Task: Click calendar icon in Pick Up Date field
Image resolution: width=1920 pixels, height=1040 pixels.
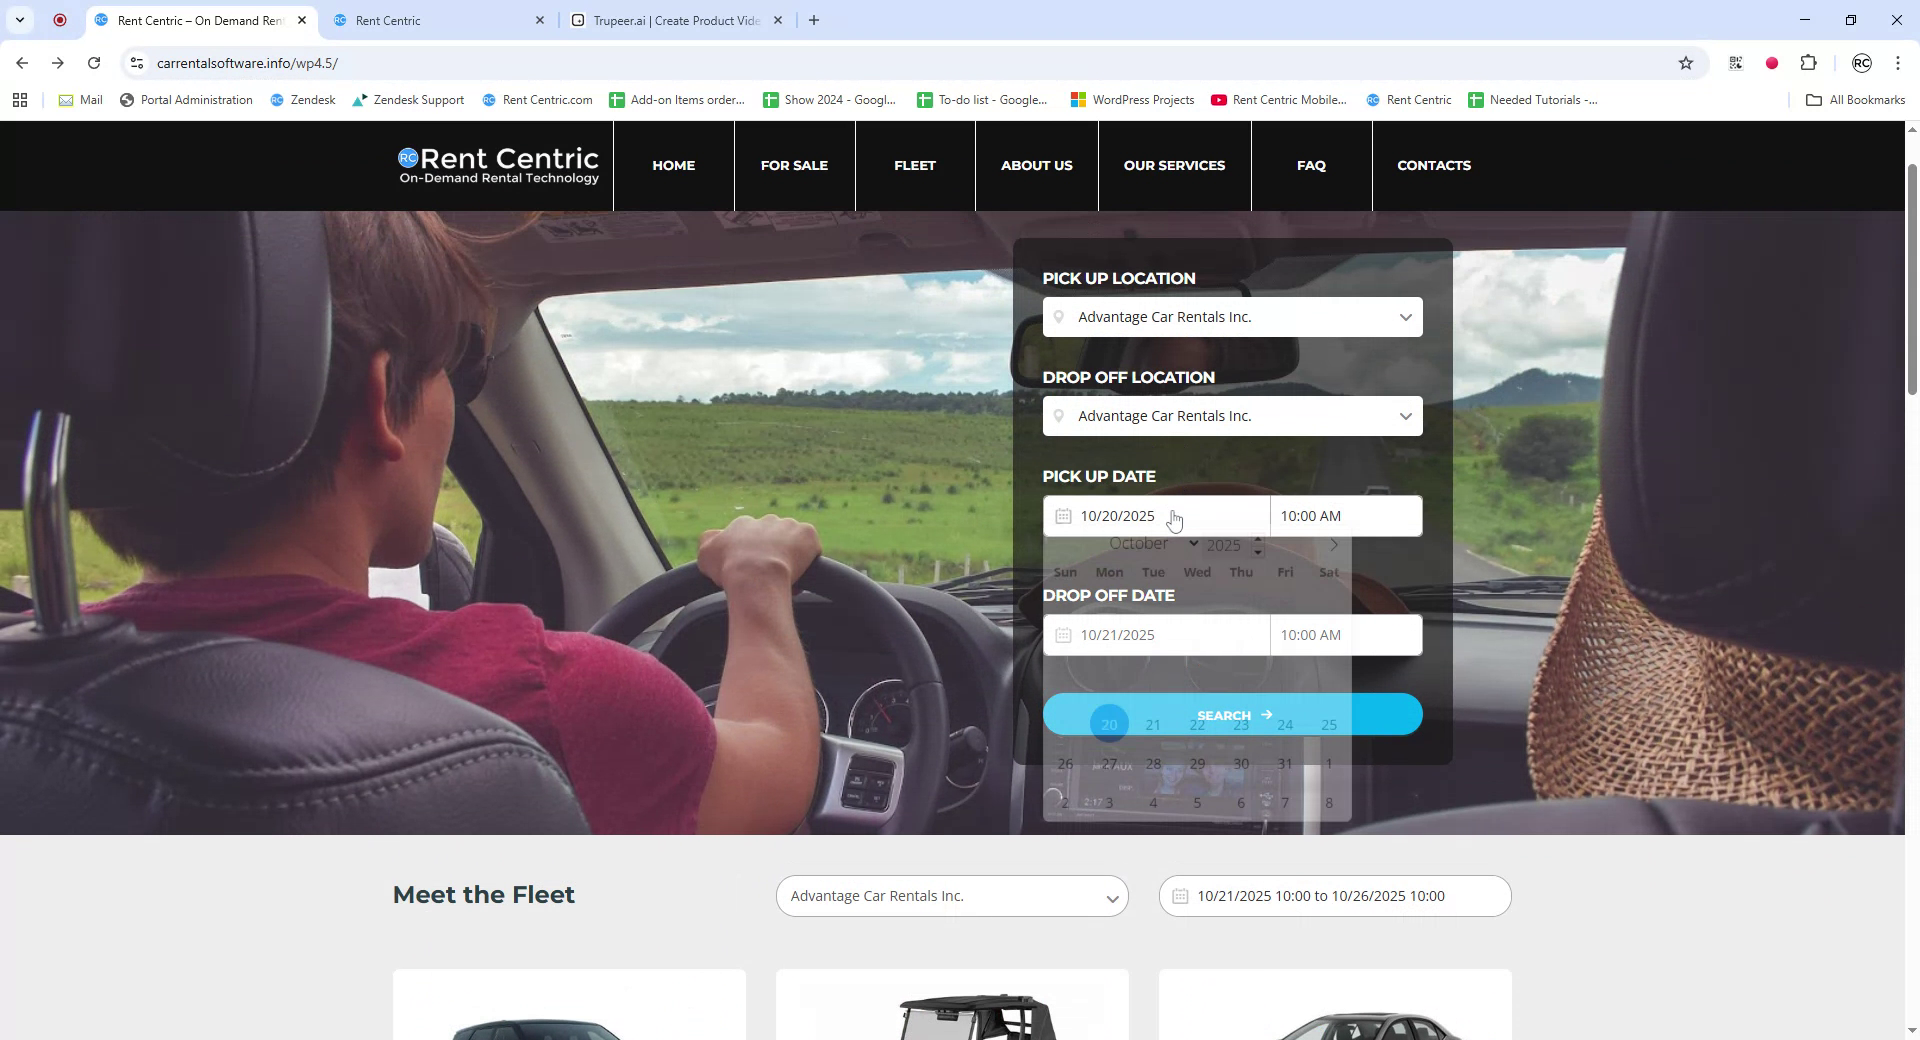Action: (1065, 516)
